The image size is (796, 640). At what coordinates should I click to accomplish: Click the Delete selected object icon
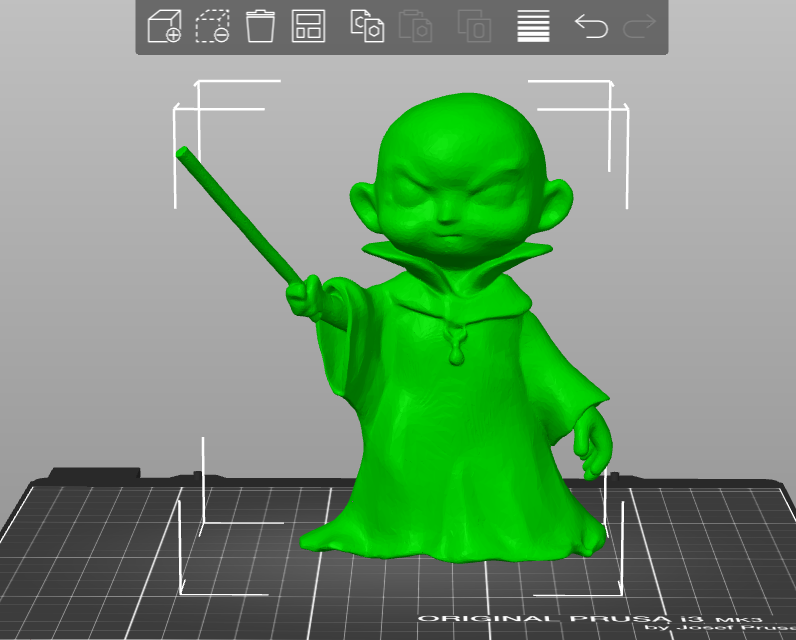tap(212, 26)
